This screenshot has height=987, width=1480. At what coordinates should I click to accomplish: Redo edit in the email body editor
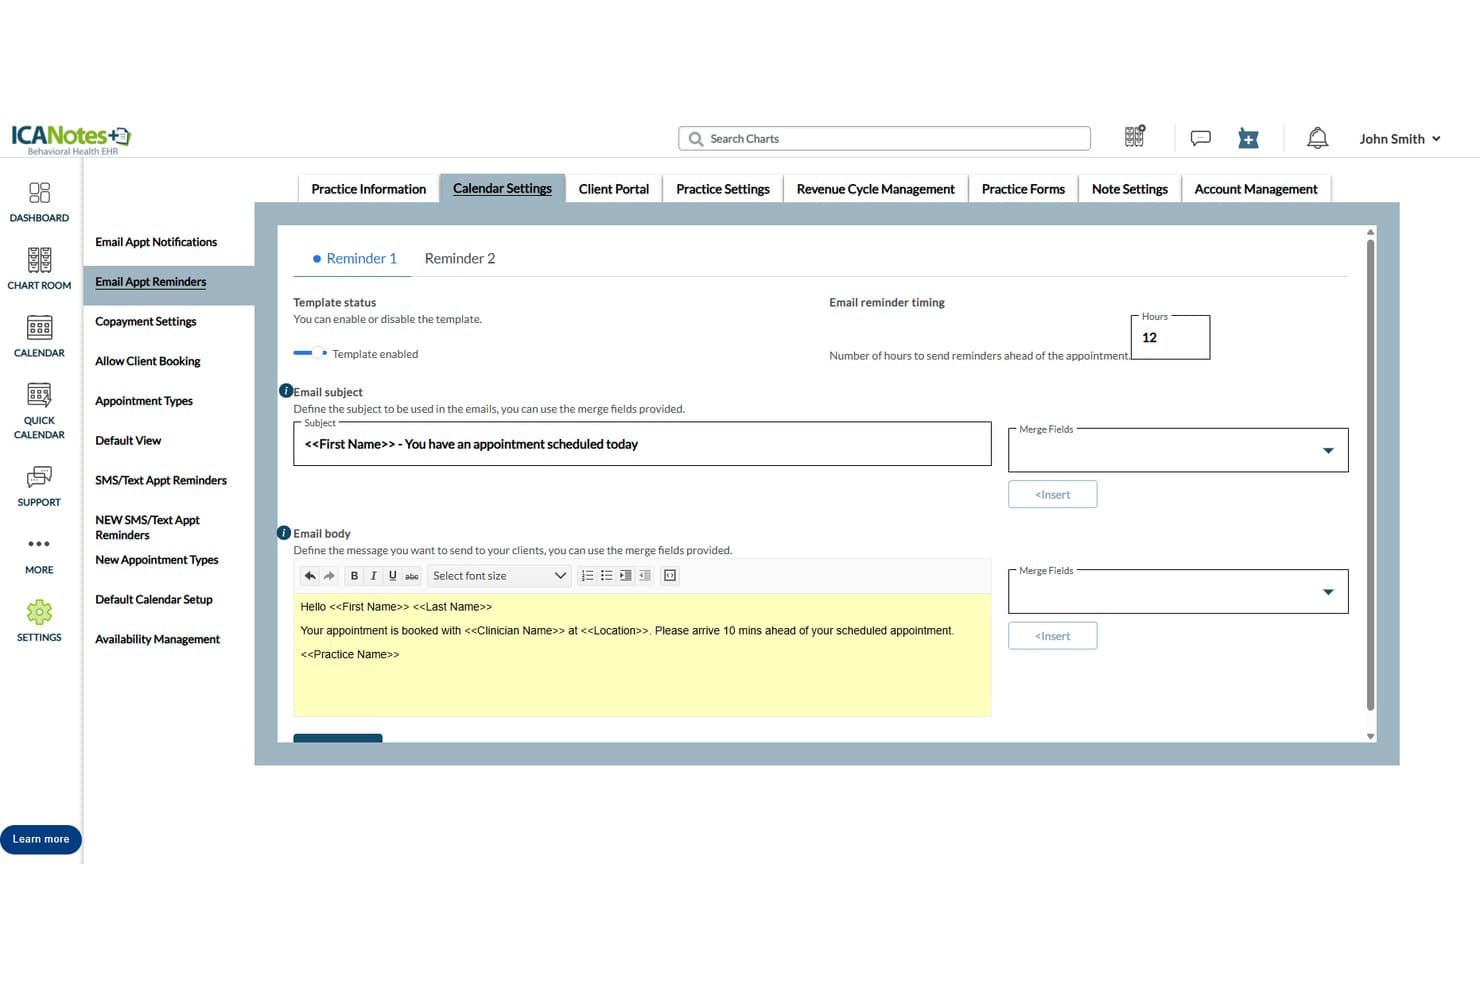coord(329,576)
